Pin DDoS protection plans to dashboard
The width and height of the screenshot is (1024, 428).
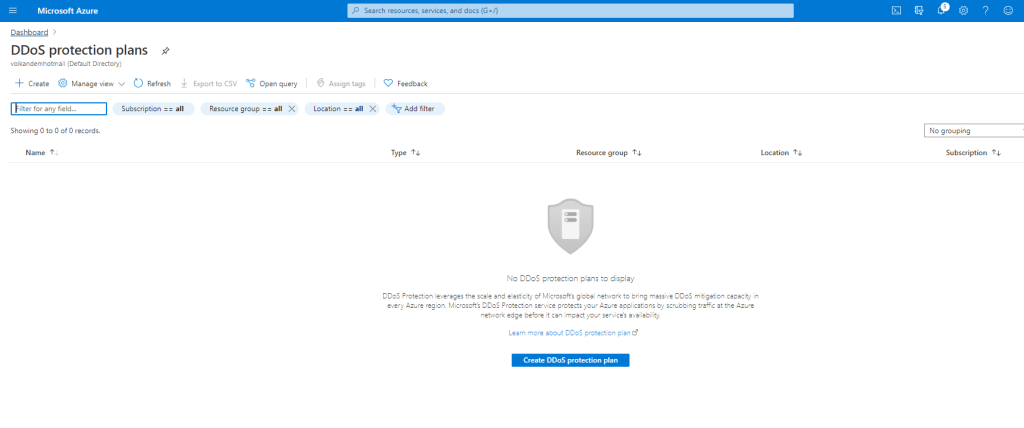click(165, 50)
